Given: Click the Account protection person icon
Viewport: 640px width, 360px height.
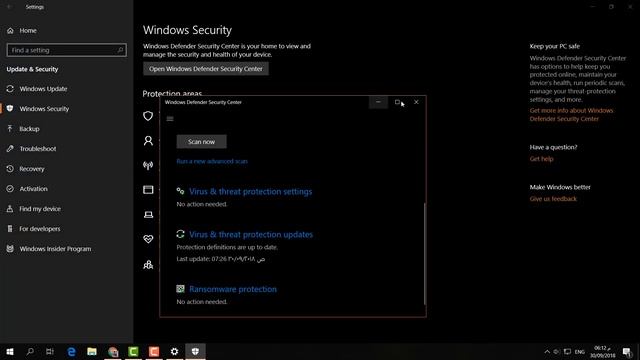Looking at the screenshot, I should 148,141.
